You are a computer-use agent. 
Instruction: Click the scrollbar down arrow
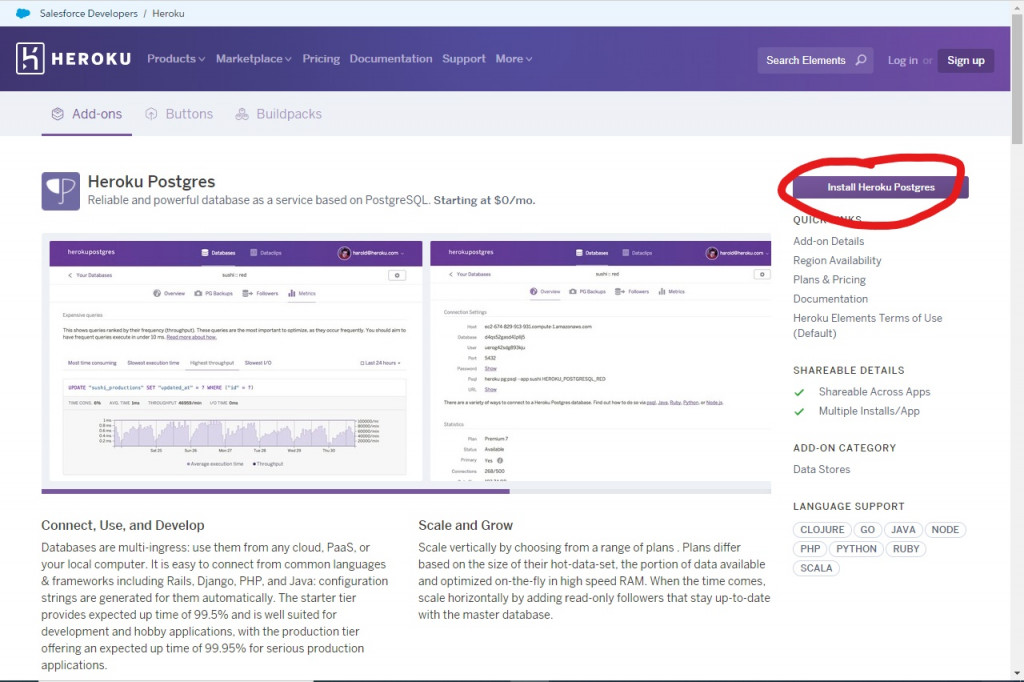click(1017, 674)
